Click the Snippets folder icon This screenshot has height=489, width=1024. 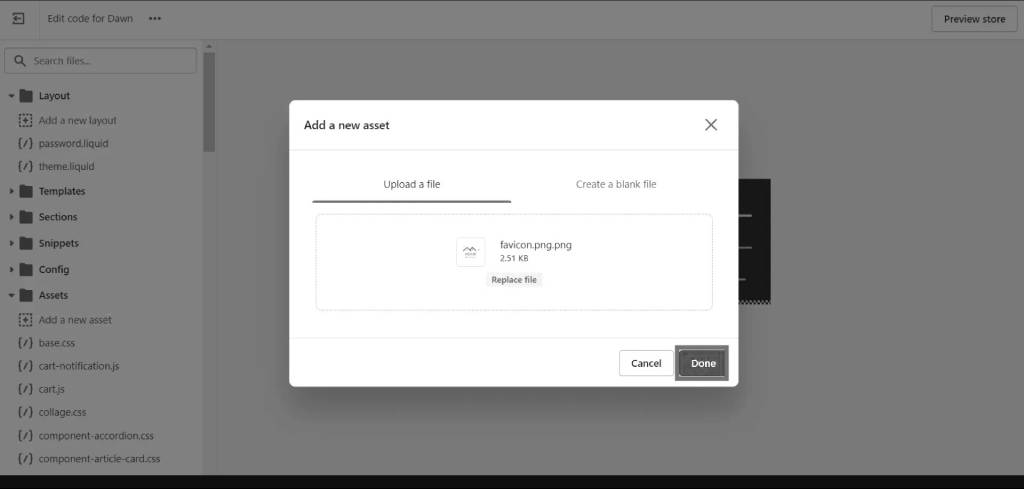coord(26,243)
